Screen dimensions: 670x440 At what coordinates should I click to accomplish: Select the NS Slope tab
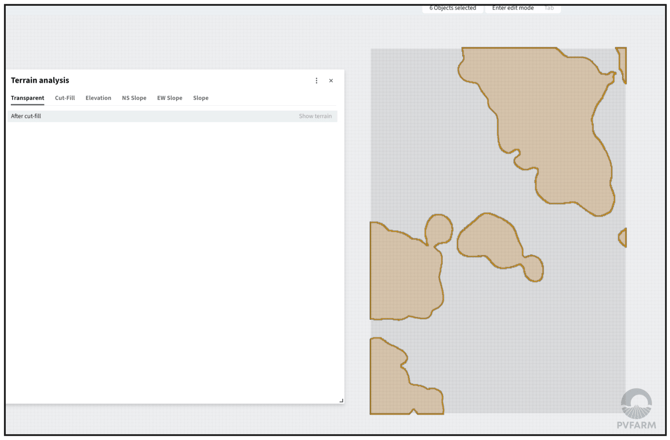(134, 98)
